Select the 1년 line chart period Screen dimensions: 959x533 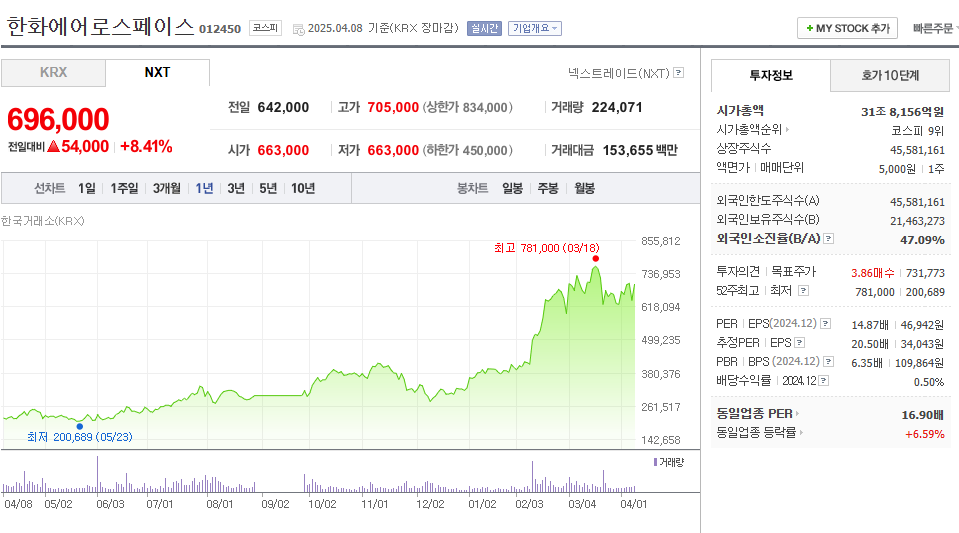coord(204,188)
